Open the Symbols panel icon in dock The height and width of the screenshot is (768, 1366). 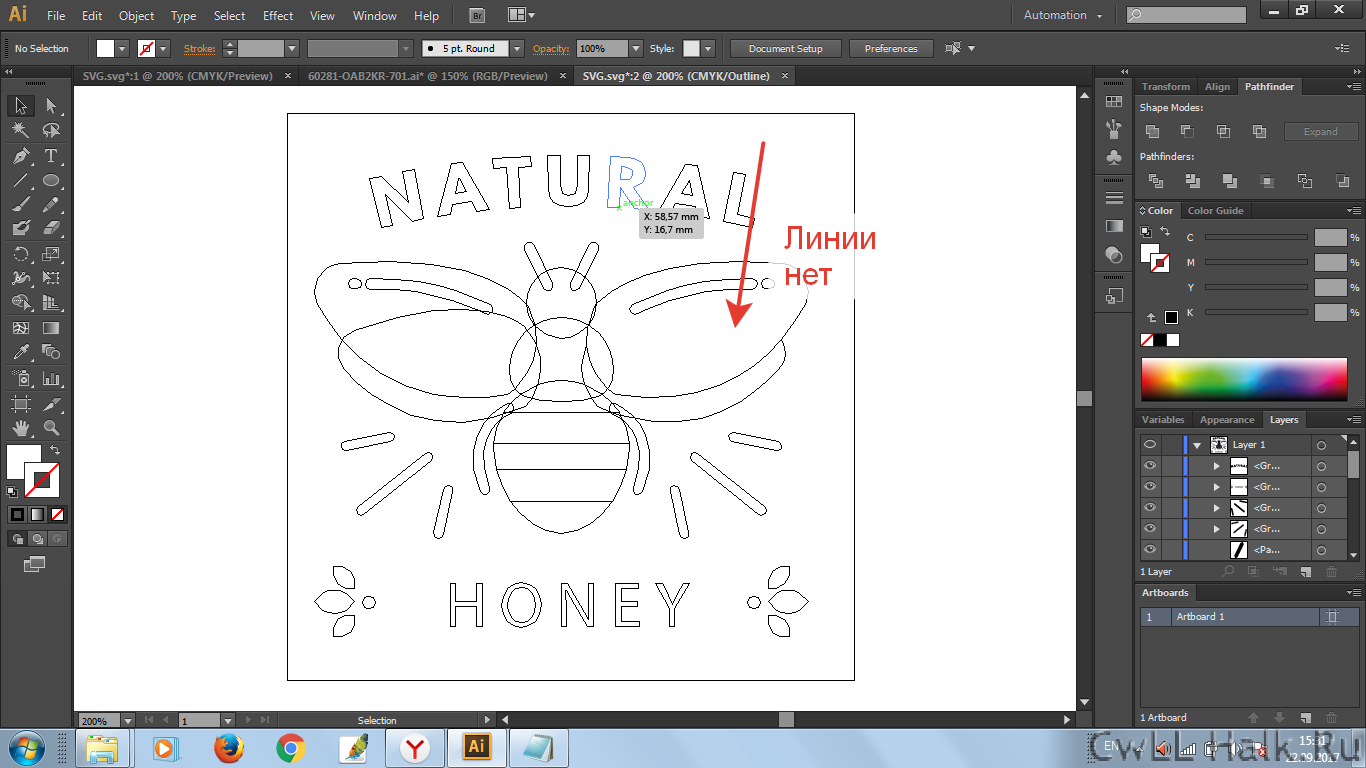pyautogui.click(x=1114, y=157)
